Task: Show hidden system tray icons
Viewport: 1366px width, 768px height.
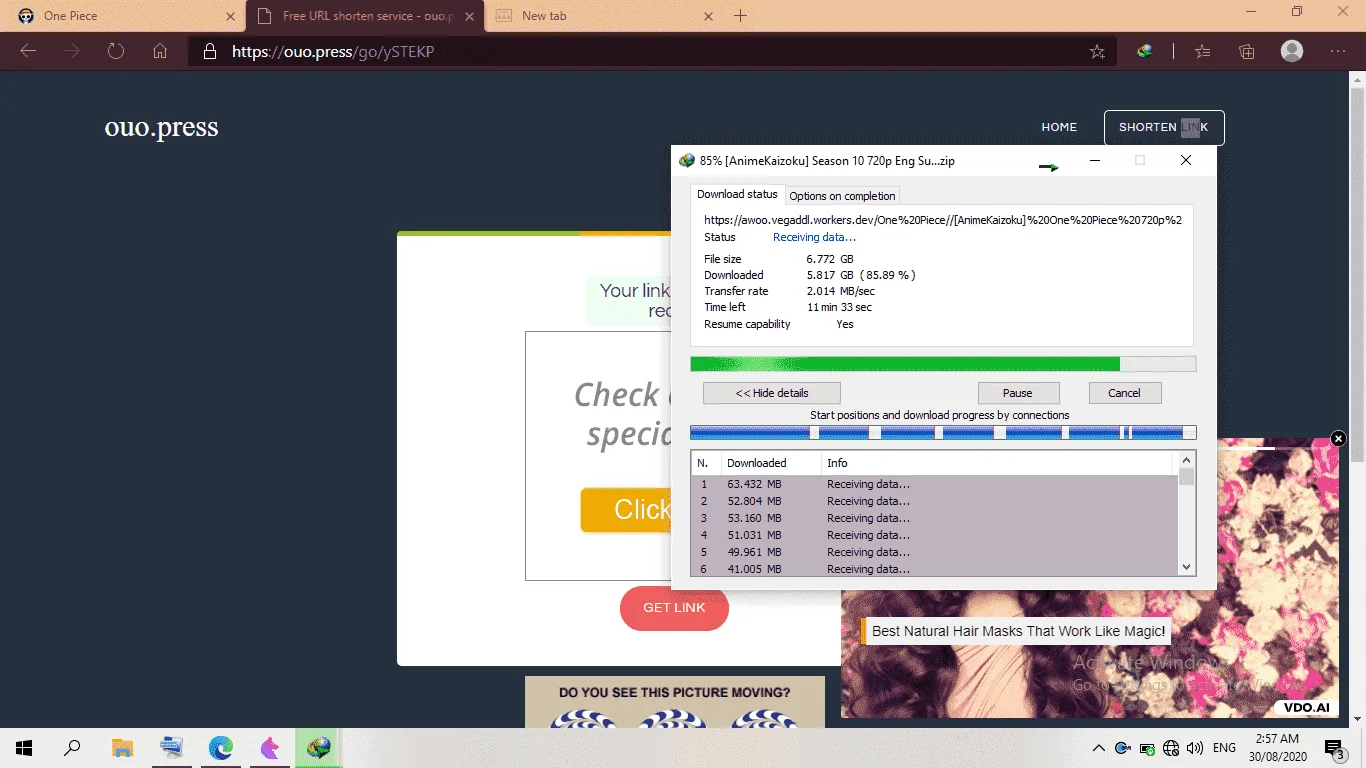Action: [1099, 748]
